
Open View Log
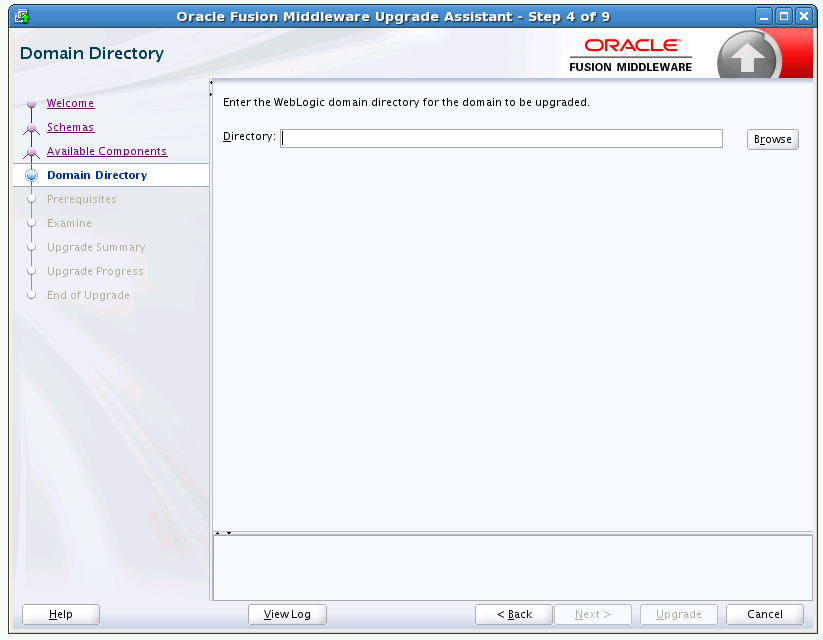(287, 614)
